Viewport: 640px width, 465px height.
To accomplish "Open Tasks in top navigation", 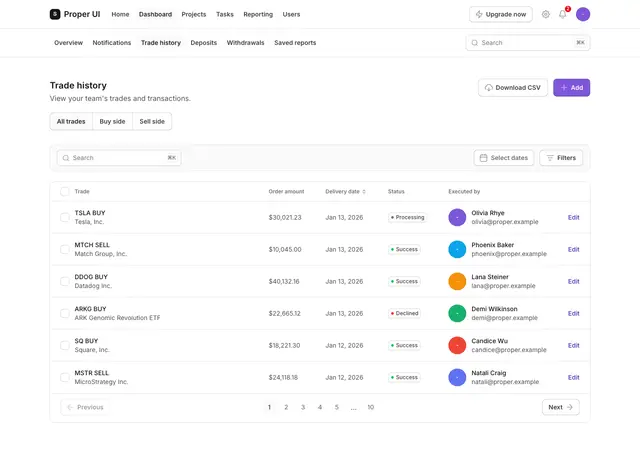I will tap(224, 14).
